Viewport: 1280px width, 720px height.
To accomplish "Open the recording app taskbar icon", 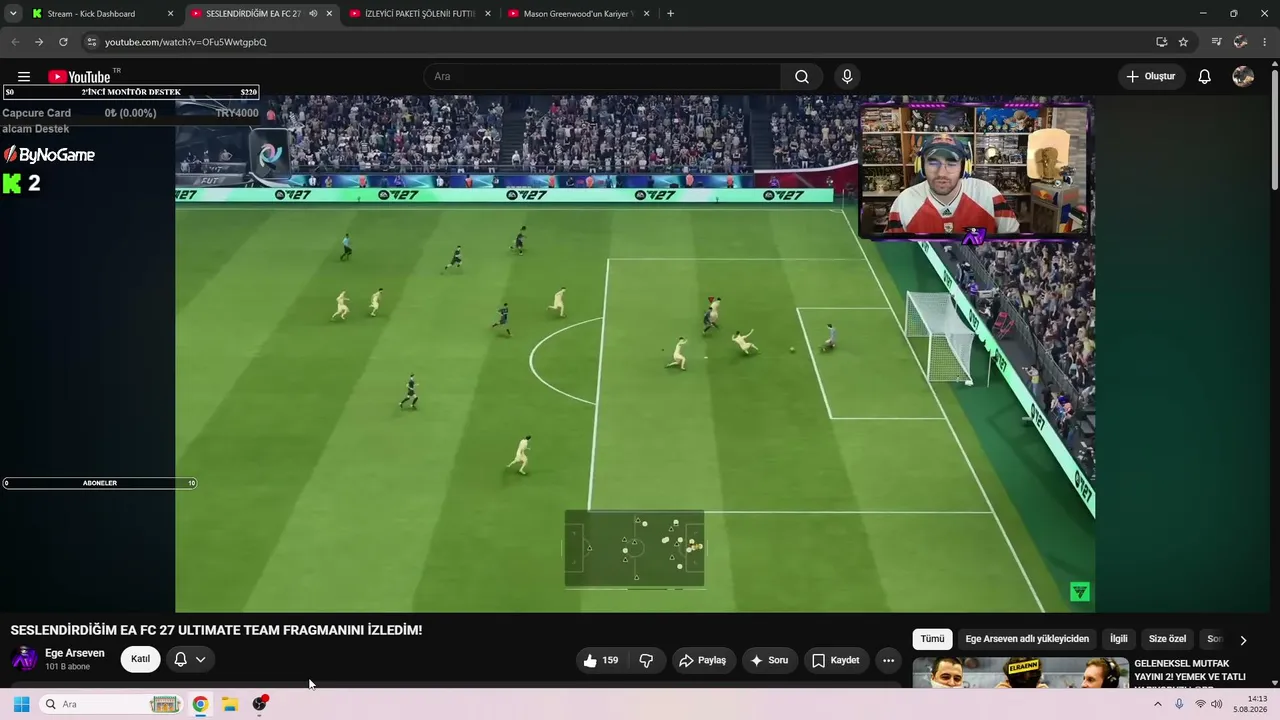I will pyautogui.click(x=260, y=704).
